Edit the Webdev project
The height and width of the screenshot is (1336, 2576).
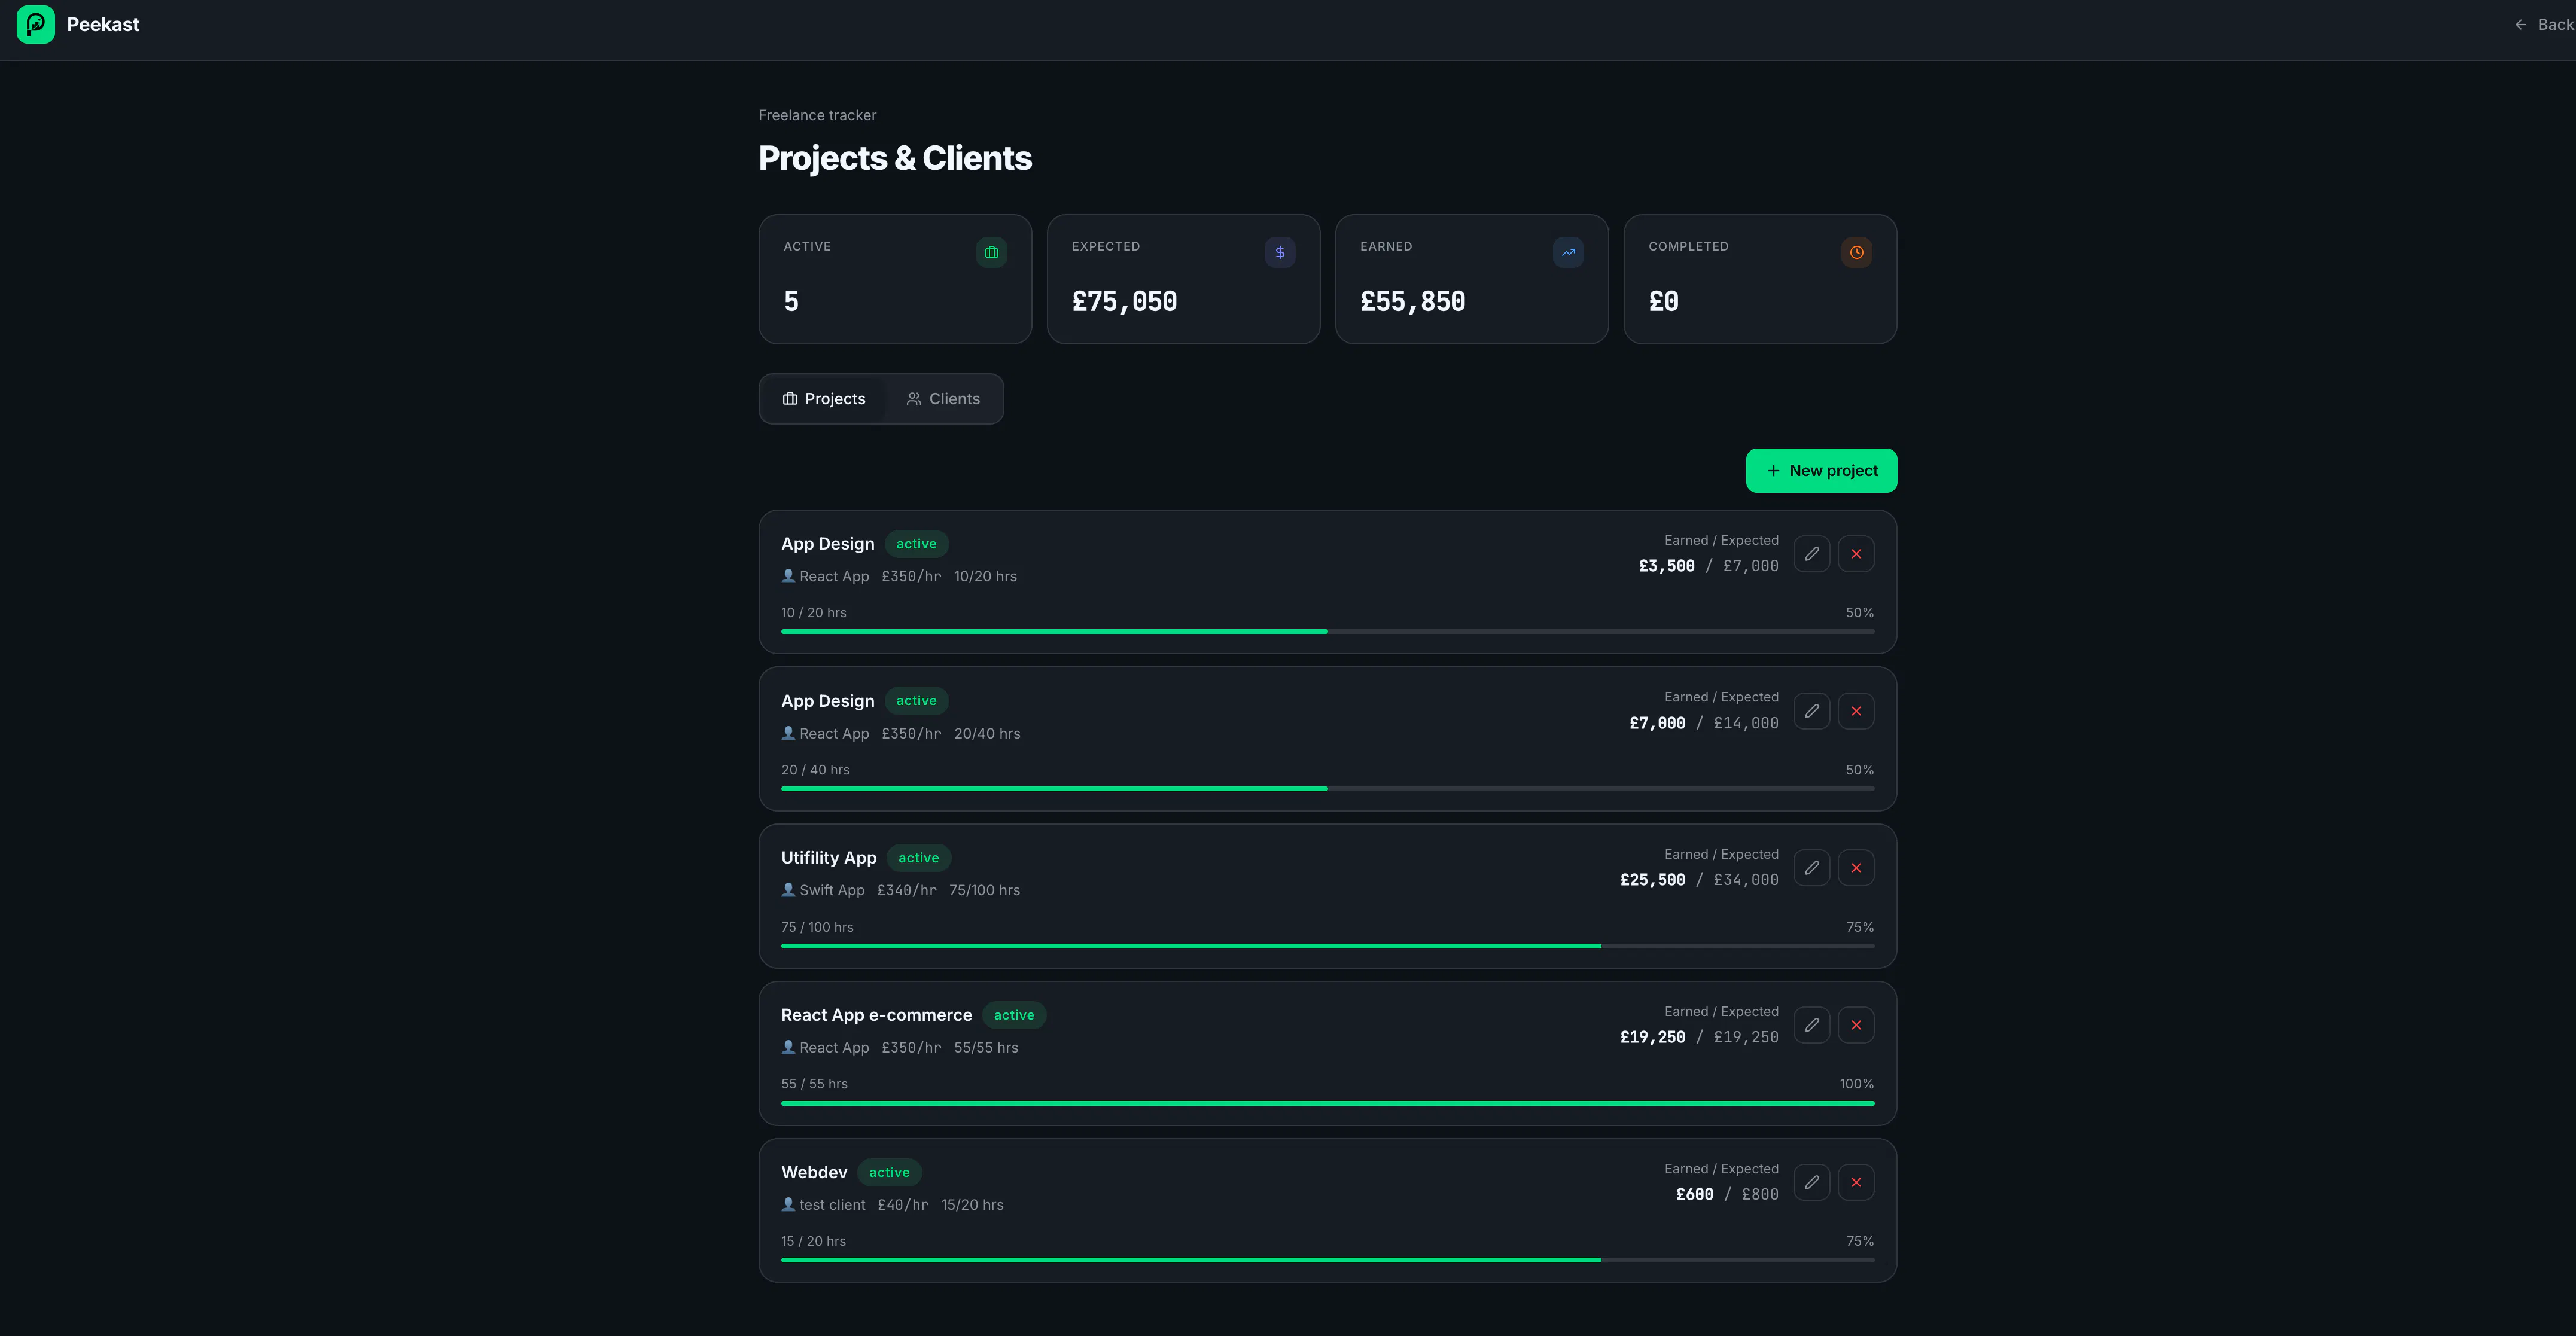point(1811,1182)
